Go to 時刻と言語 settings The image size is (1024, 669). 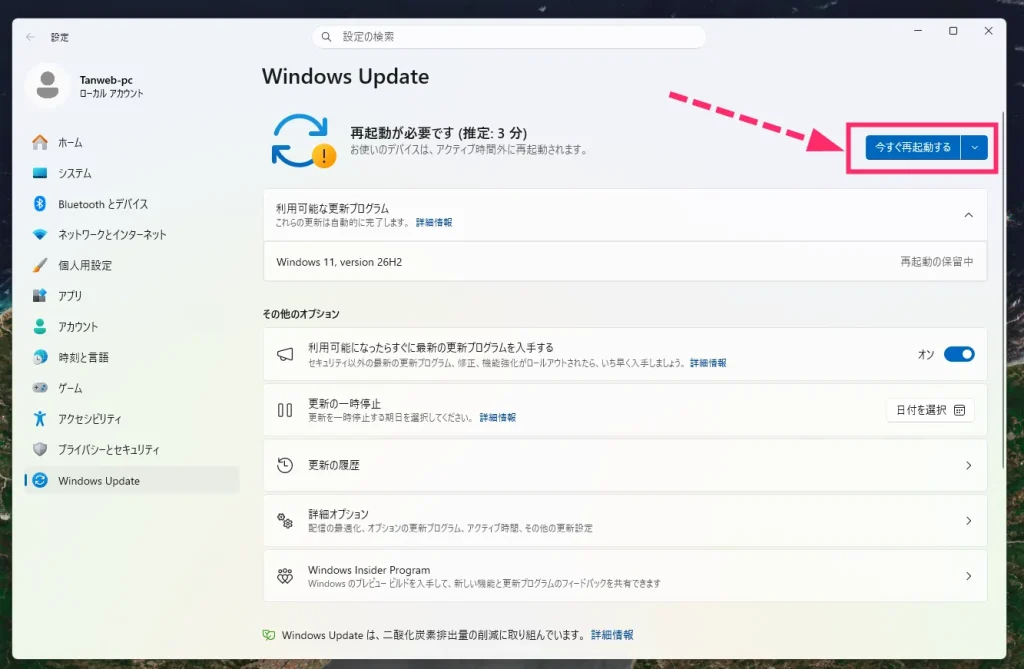[133, 357]
